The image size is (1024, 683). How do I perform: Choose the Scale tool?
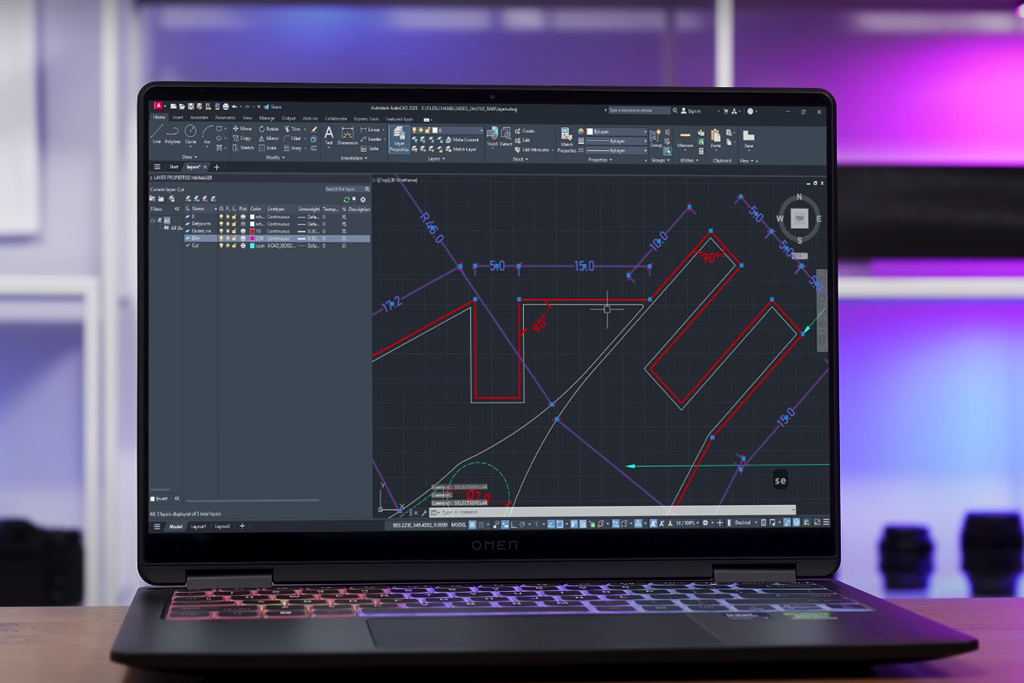pos(267,148)
